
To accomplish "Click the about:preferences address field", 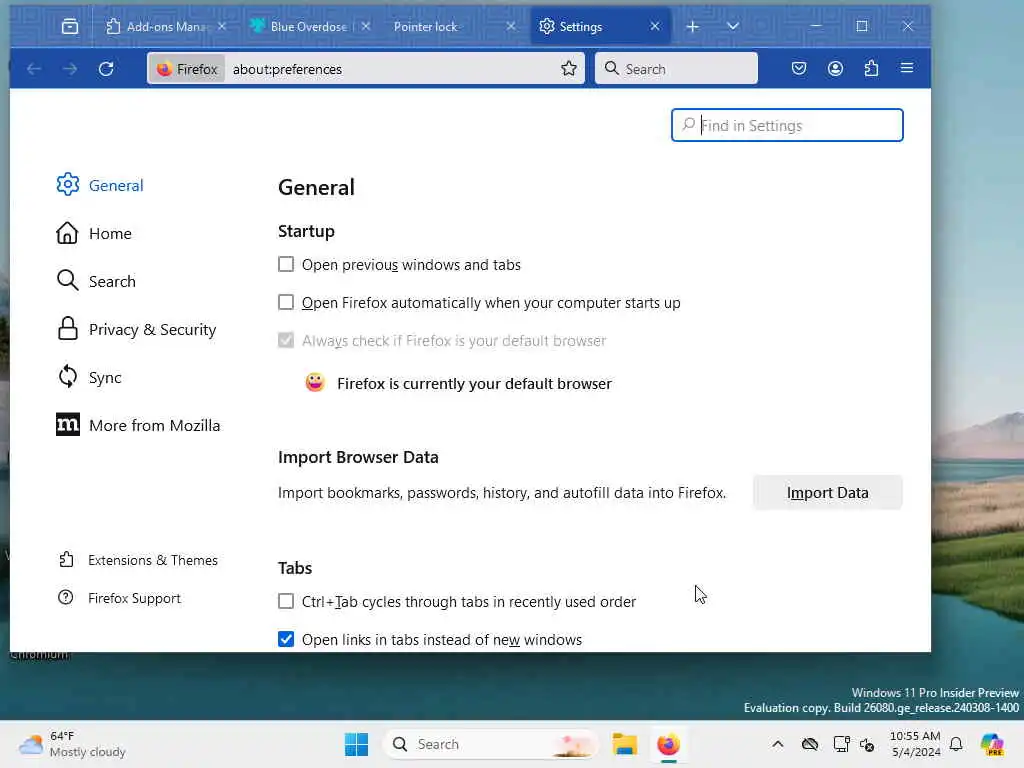I will click(392, 69).
